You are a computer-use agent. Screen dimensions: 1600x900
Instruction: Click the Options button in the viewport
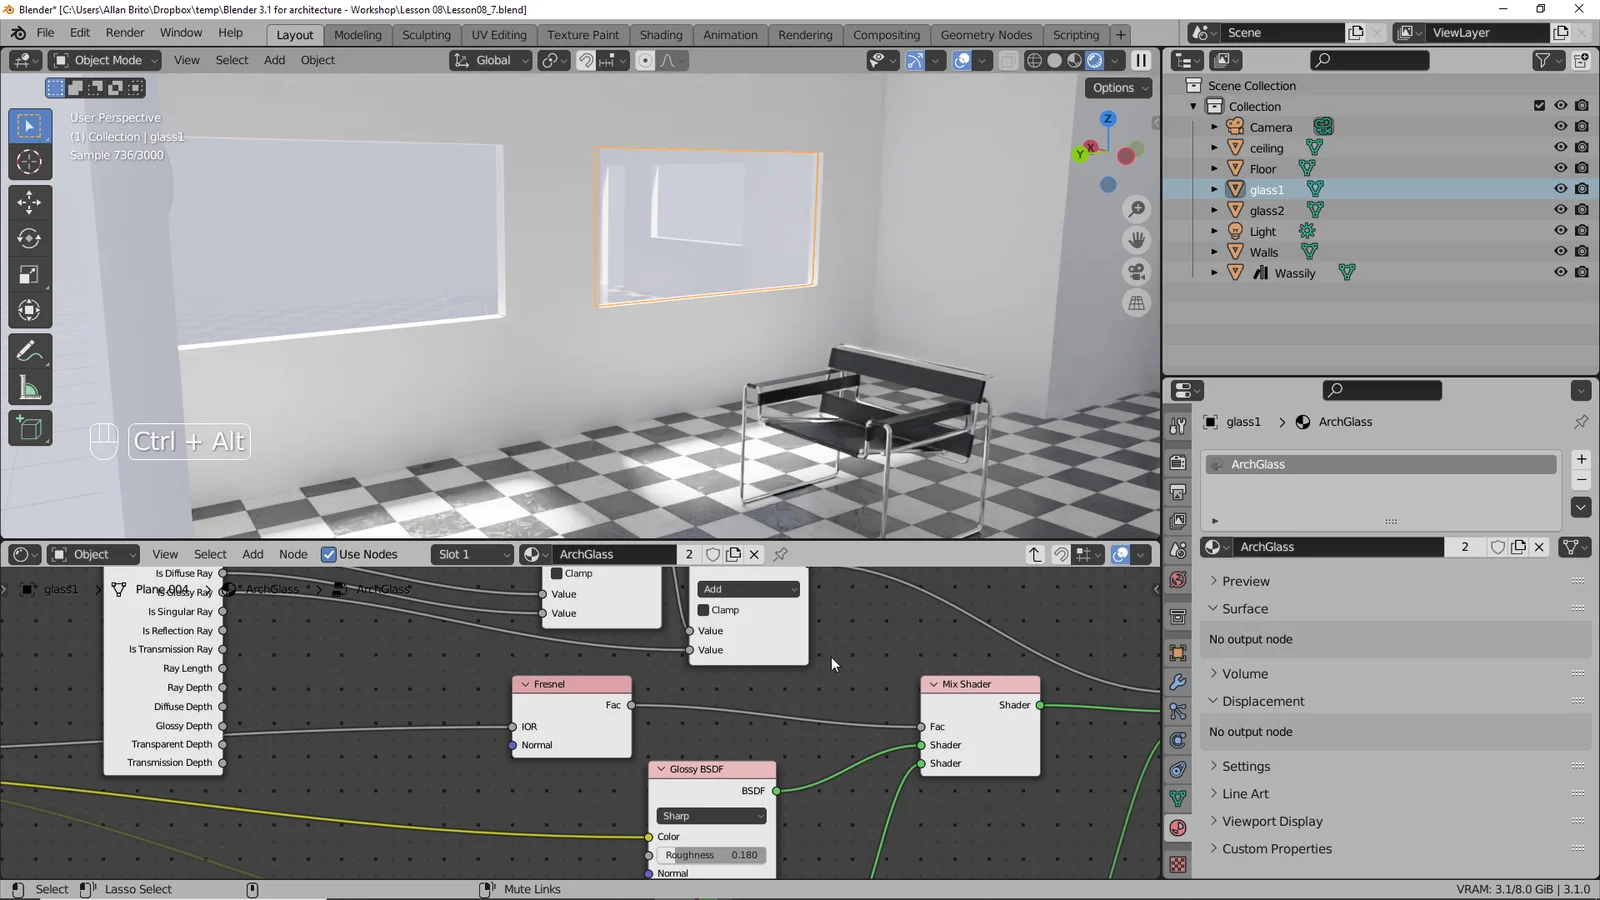tap(1113, 87)
